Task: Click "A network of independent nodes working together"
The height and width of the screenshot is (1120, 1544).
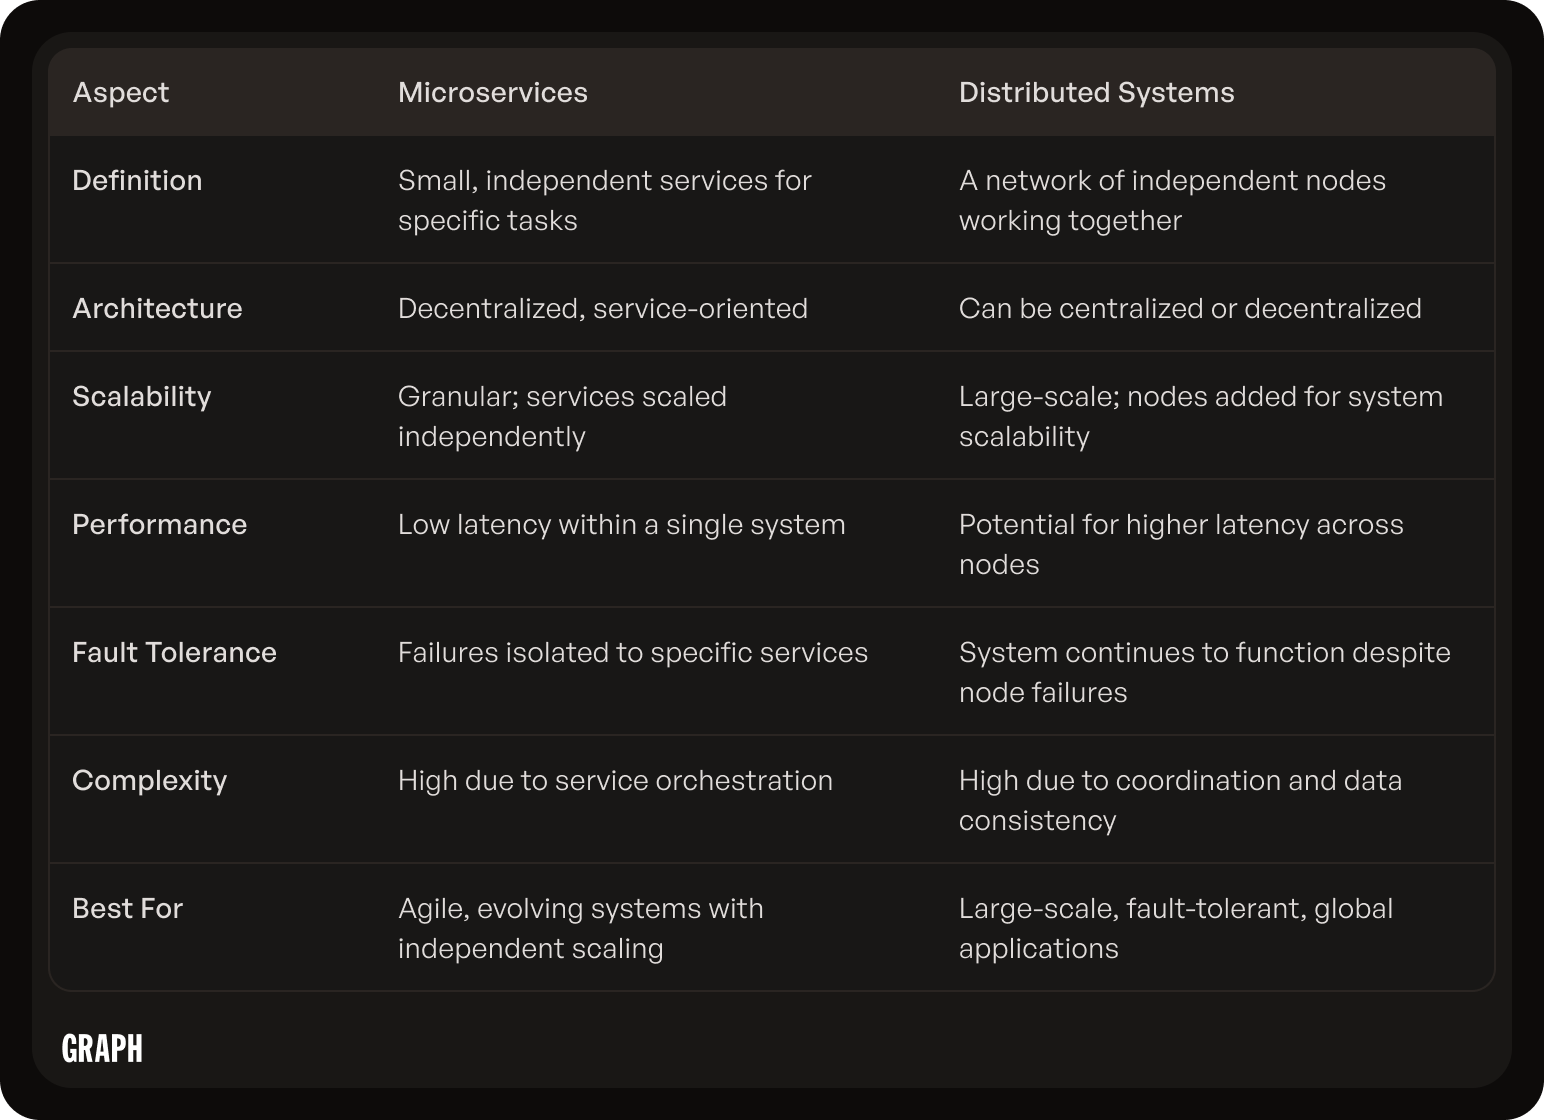Action: point(1172,200)
